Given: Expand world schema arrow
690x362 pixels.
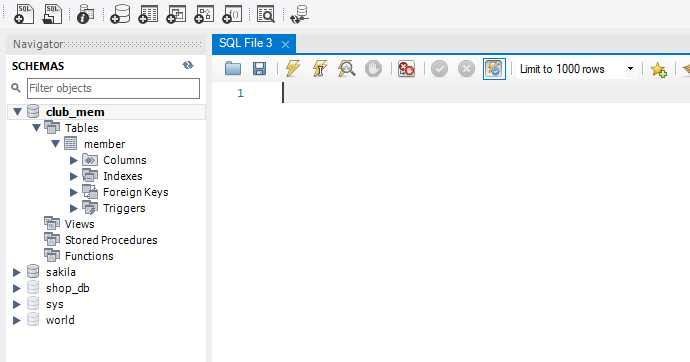Looking at the screenshot, I should pyautogui.click(x=17, y=320).
